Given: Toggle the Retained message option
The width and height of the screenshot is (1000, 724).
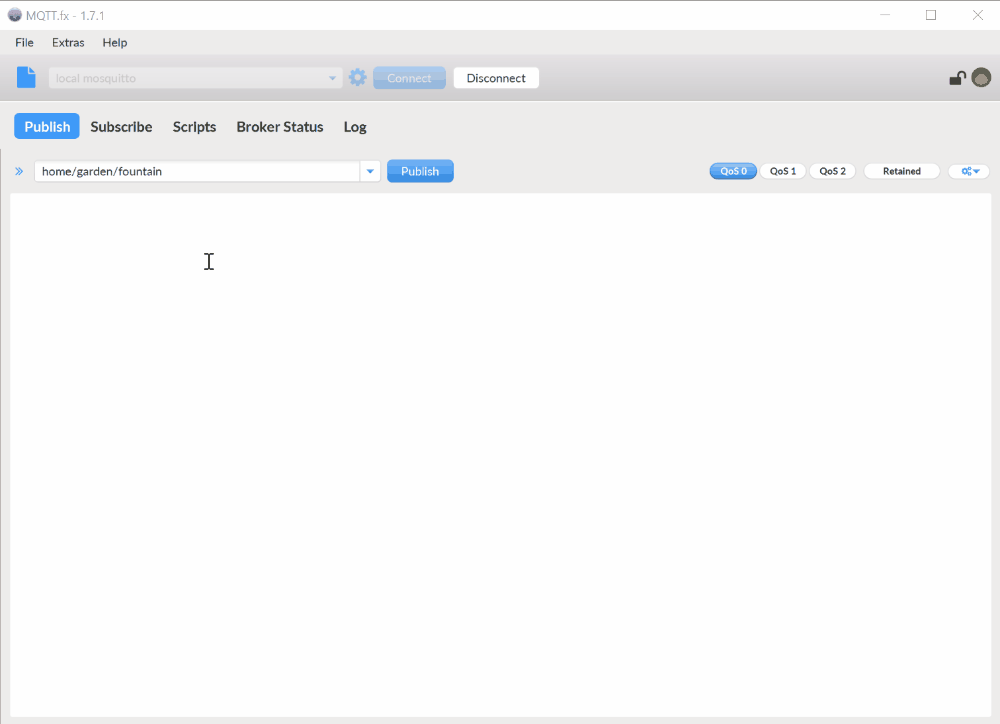Looking at the screenshot, I should pos(901,171).
